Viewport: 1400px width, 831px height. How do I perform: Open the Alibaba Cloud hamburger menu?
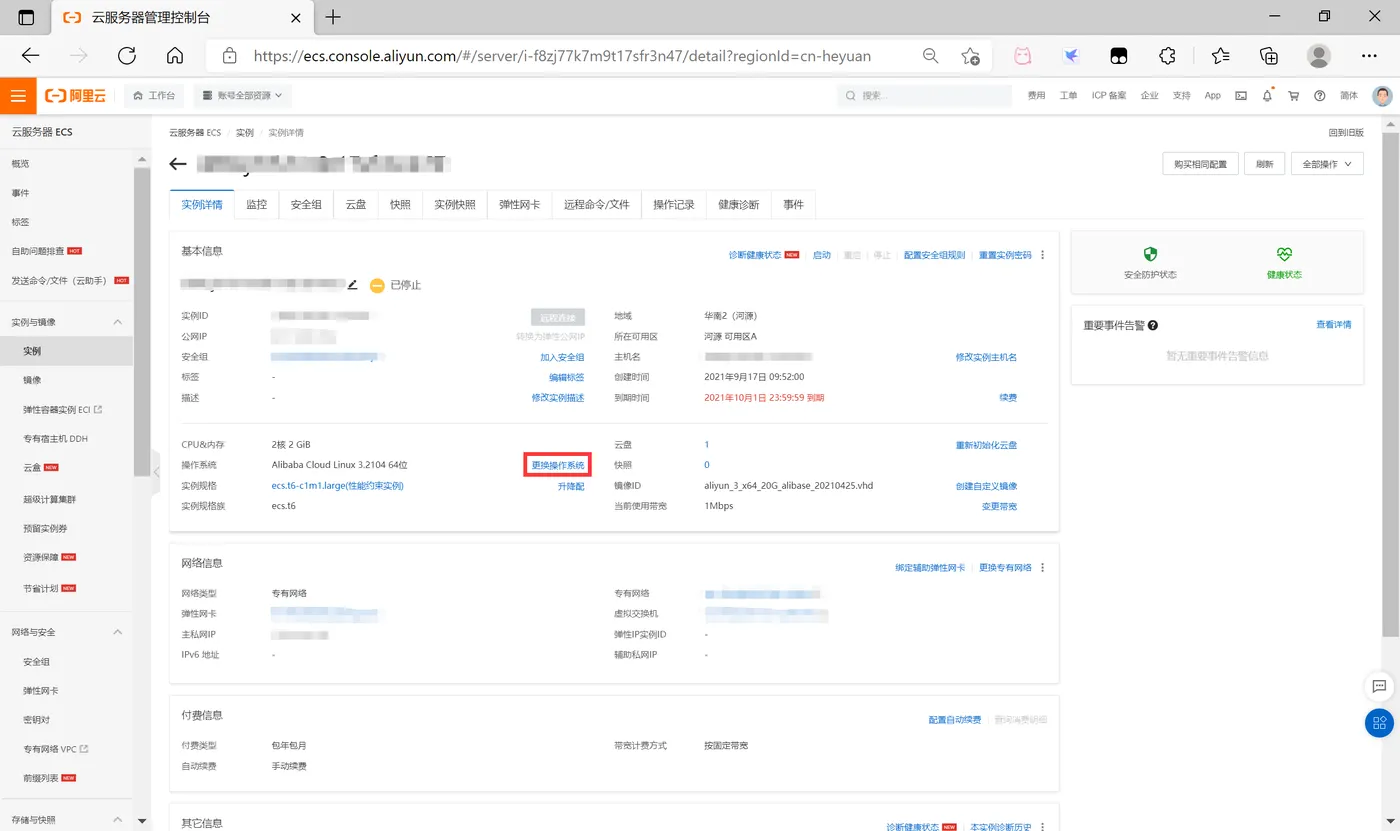[x=17, y=95]
